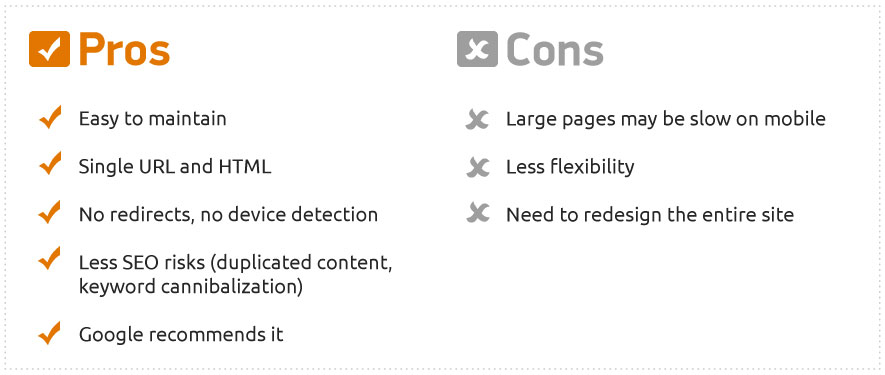Click No redirects, no device detection text
885x375 pixels.
pos(228,215)
